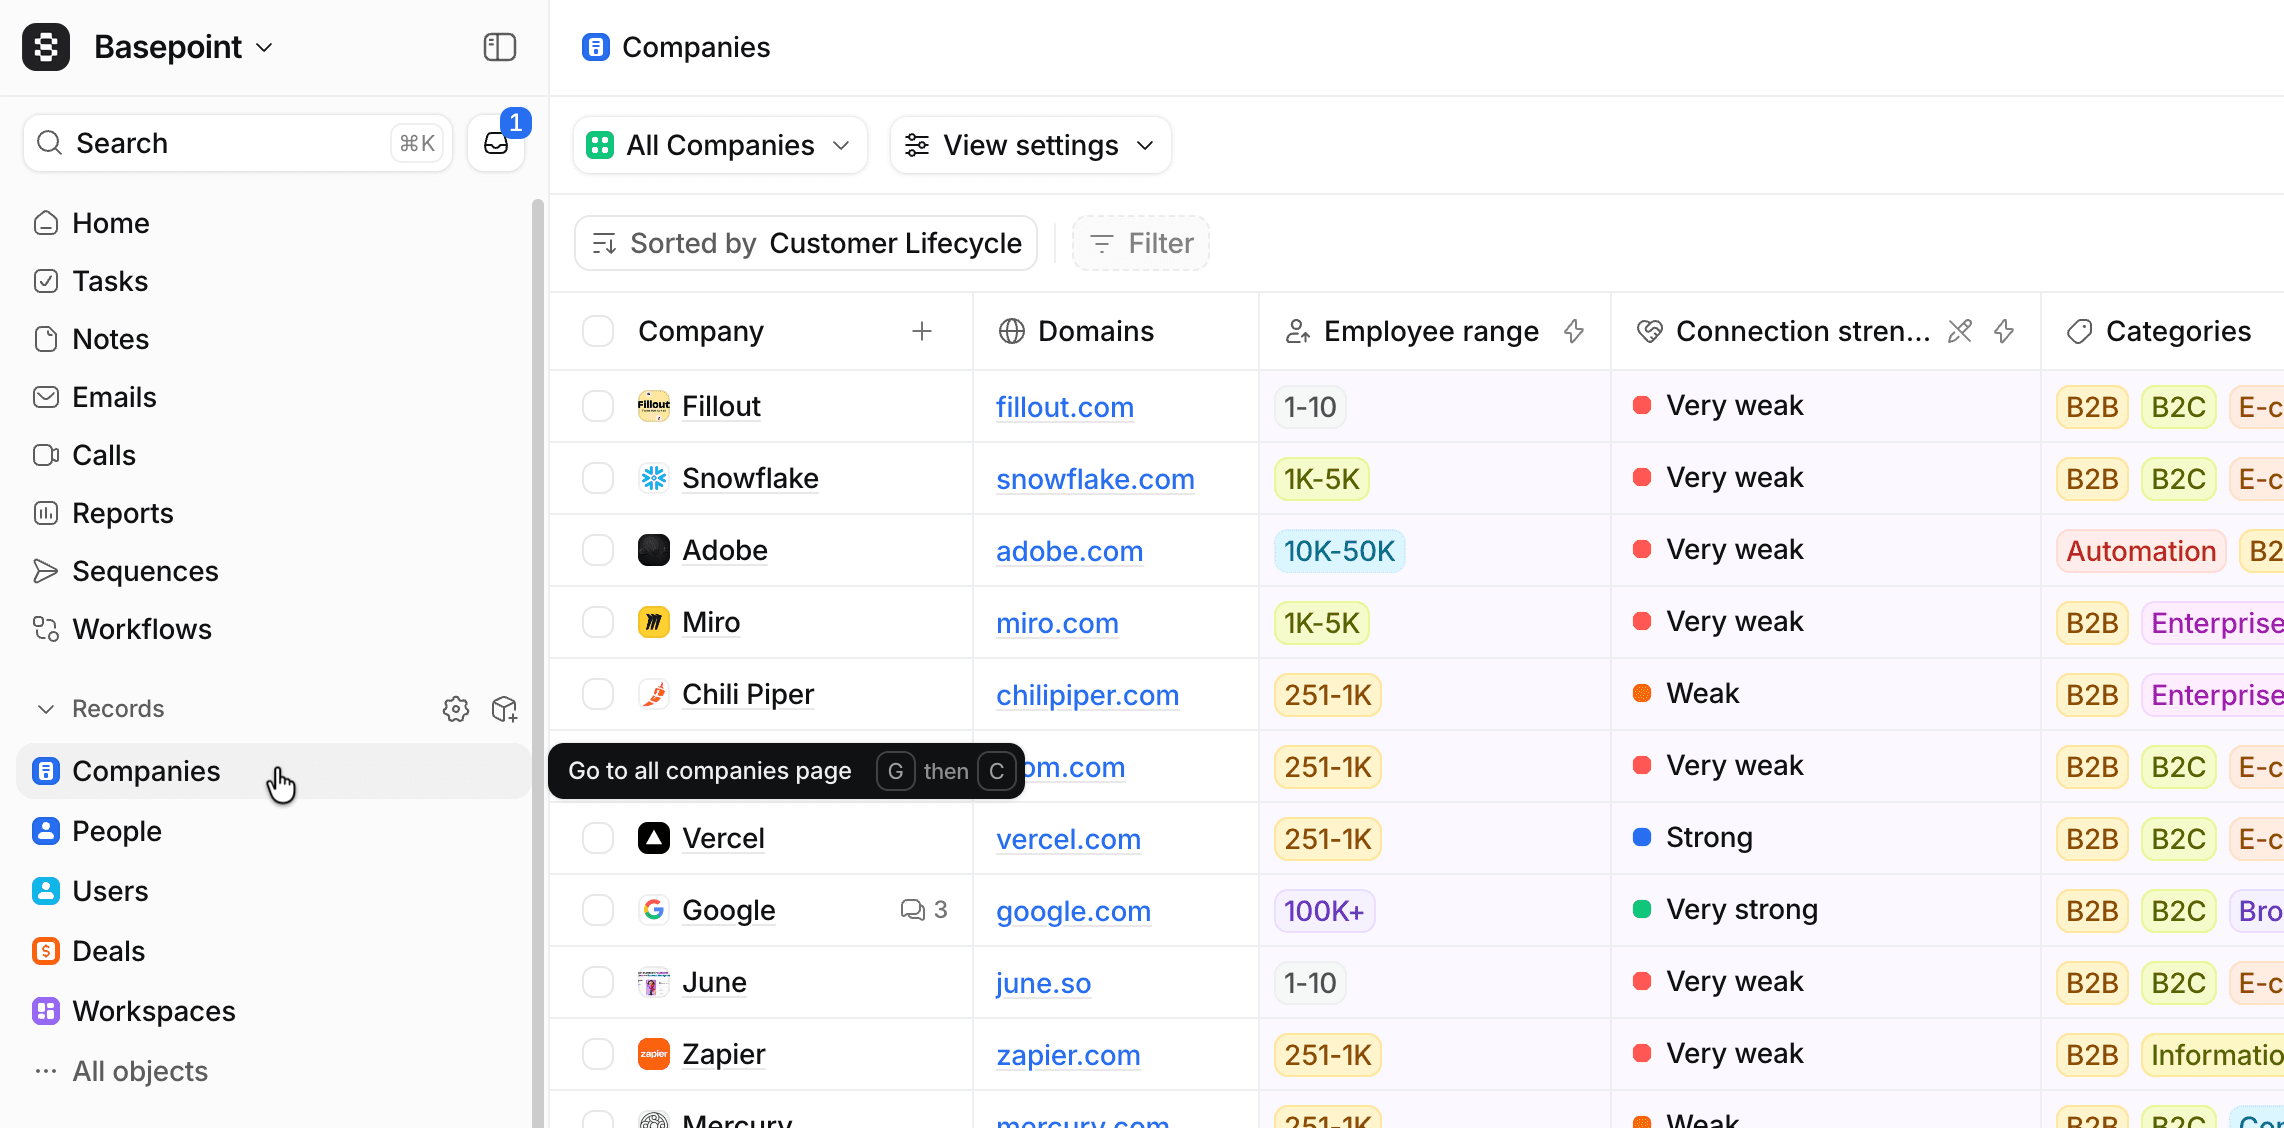Screen dimensions: 2284x1128
Task: Open the snowflake.com domain link
Action: (x=1095, y=479)
